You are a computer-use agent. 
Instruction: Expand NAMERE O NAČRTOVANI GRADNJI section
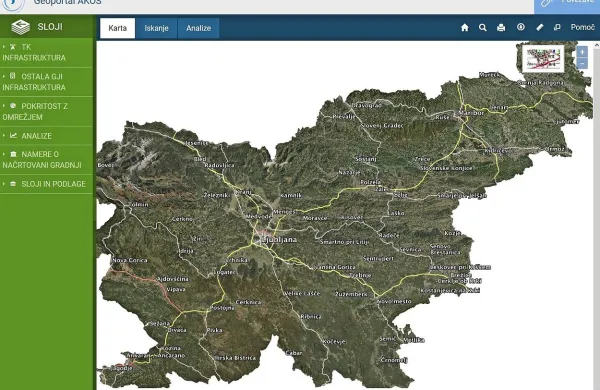(x=46, y=160)
